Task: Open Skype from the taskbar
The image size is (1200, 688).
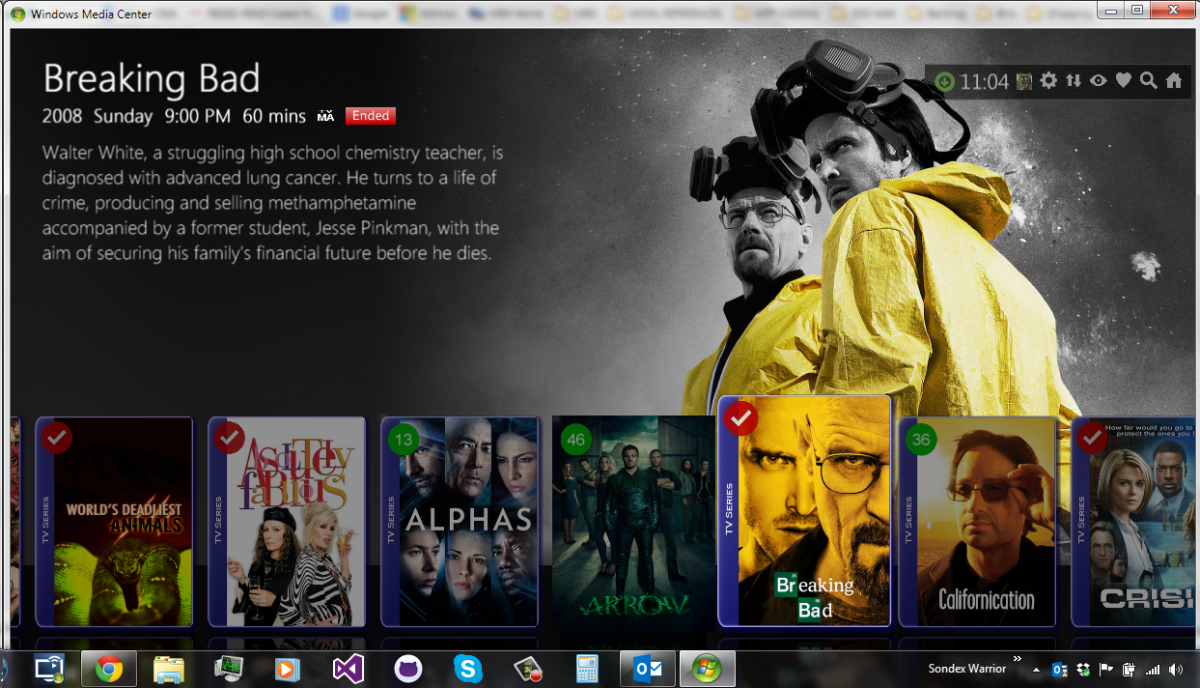Action: (x=468, y=669)
